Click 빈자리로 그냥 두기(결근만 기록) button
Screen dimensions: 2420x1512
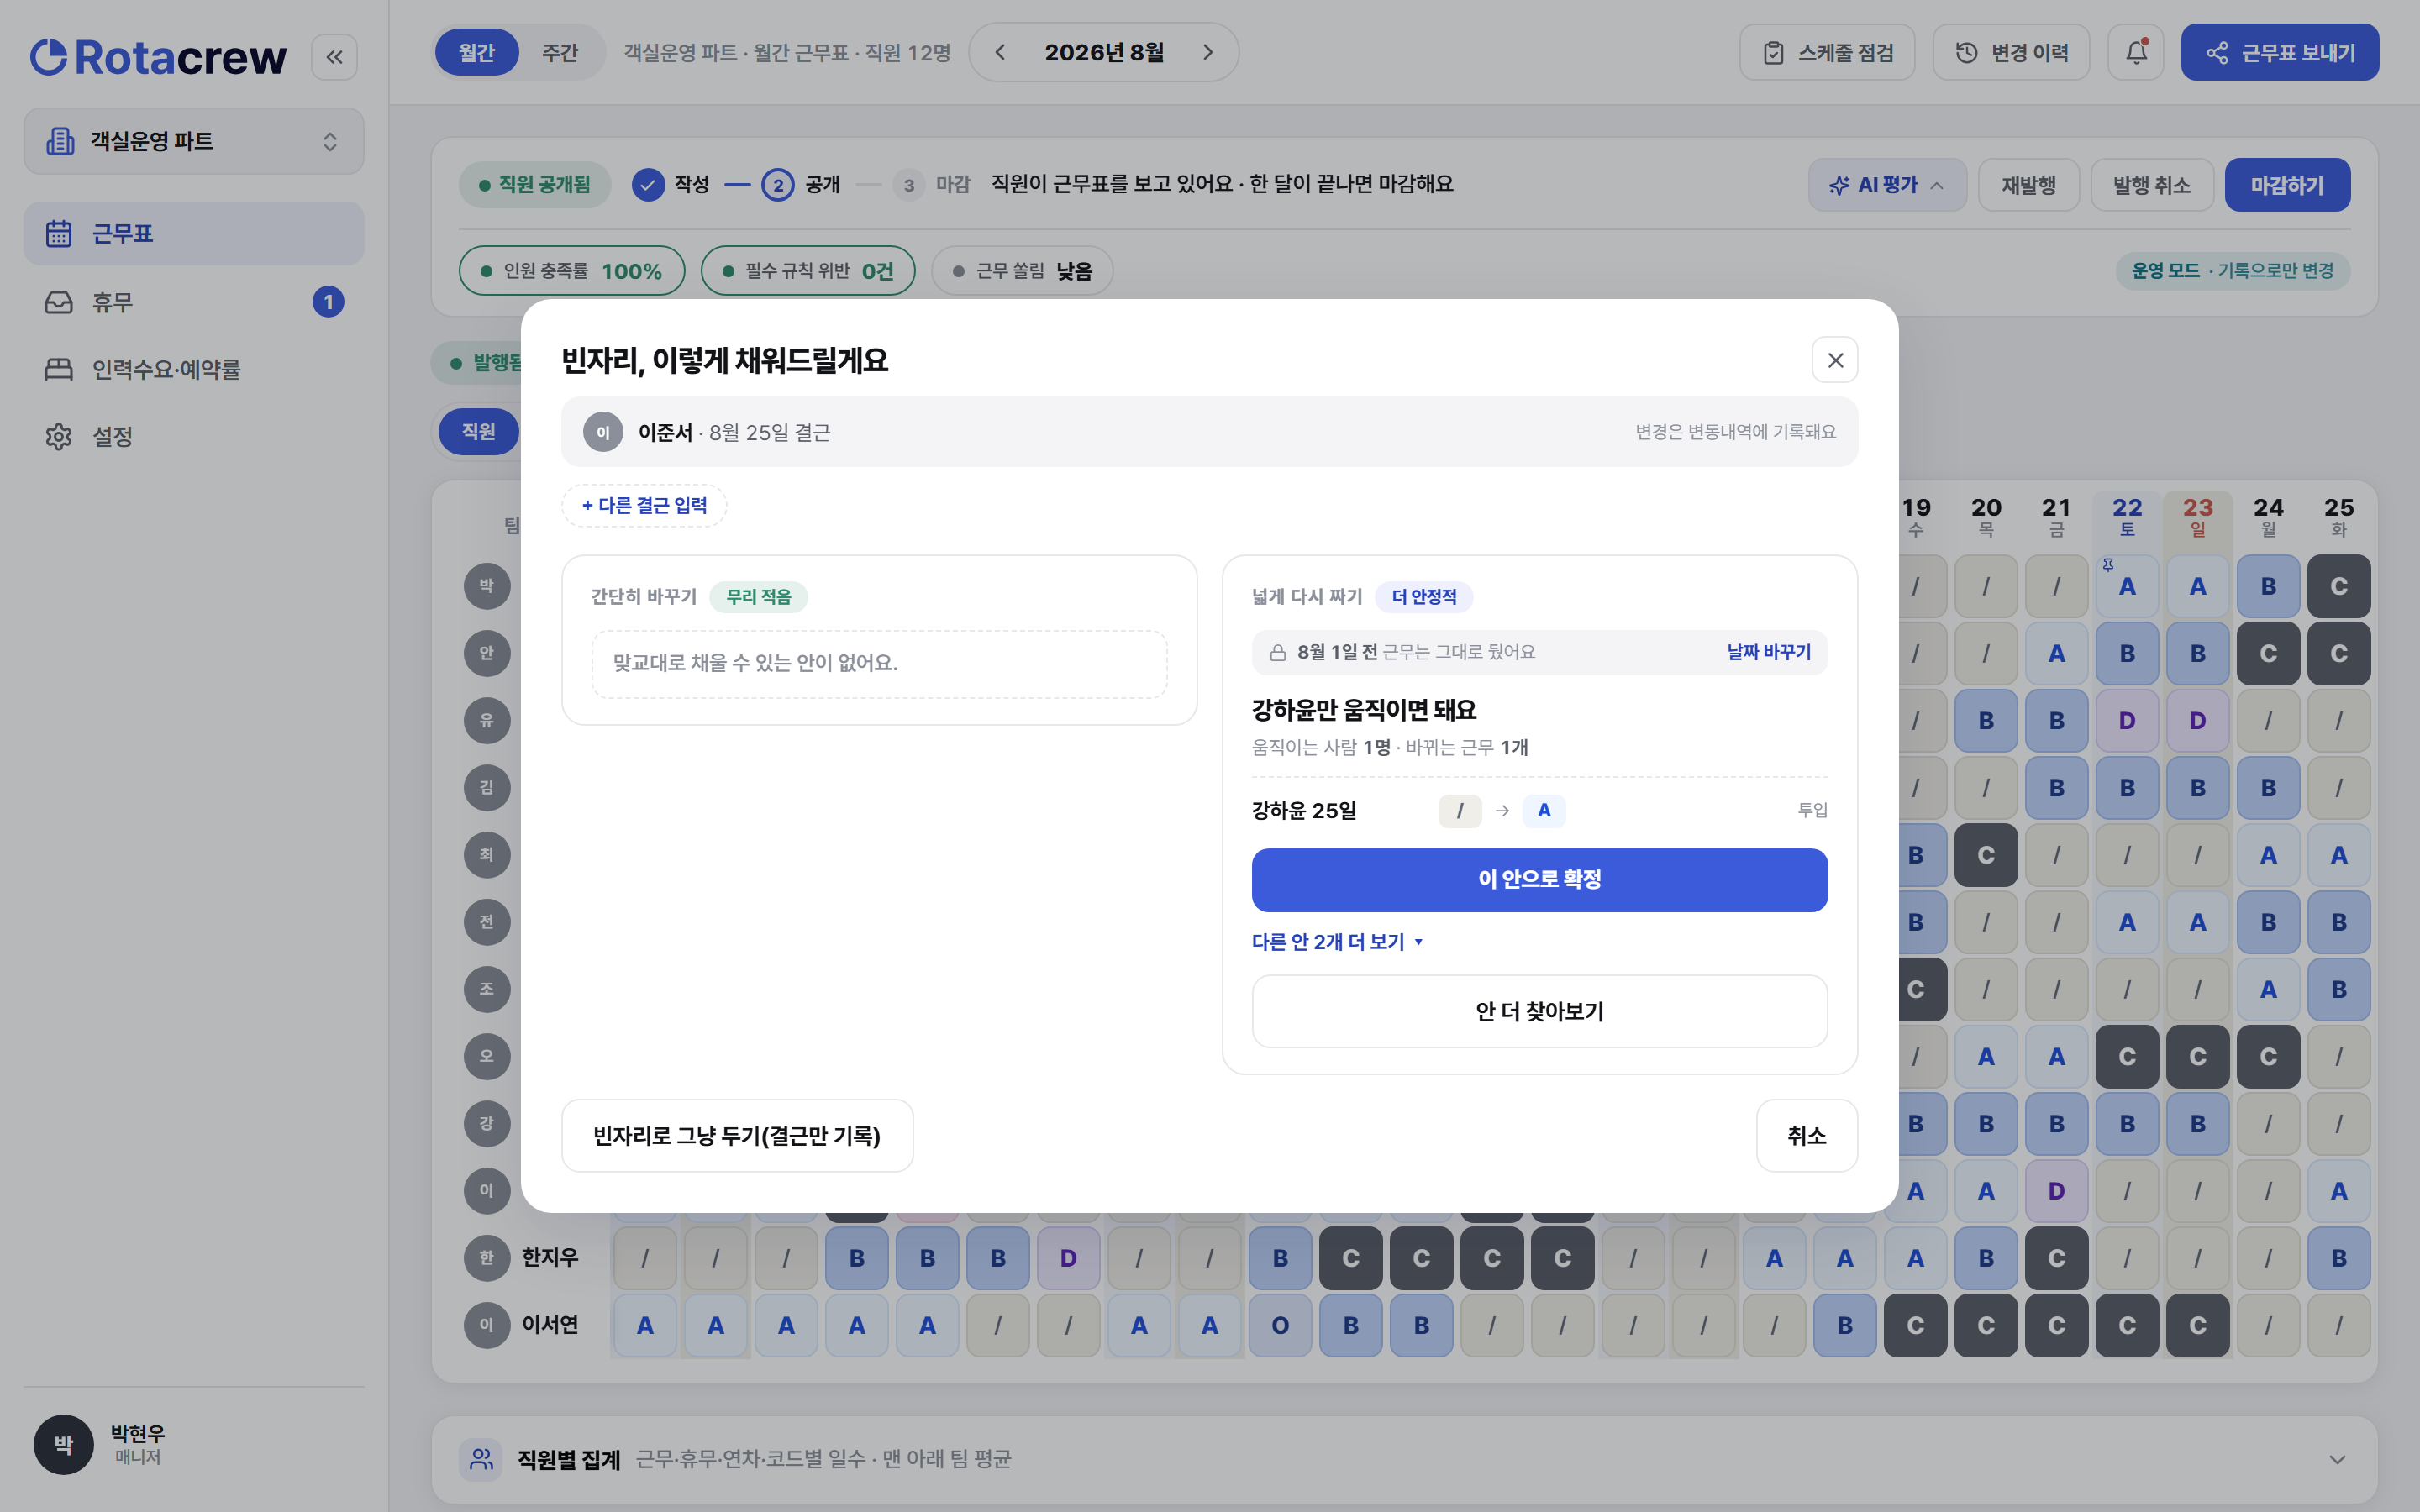coord(737,1136)
